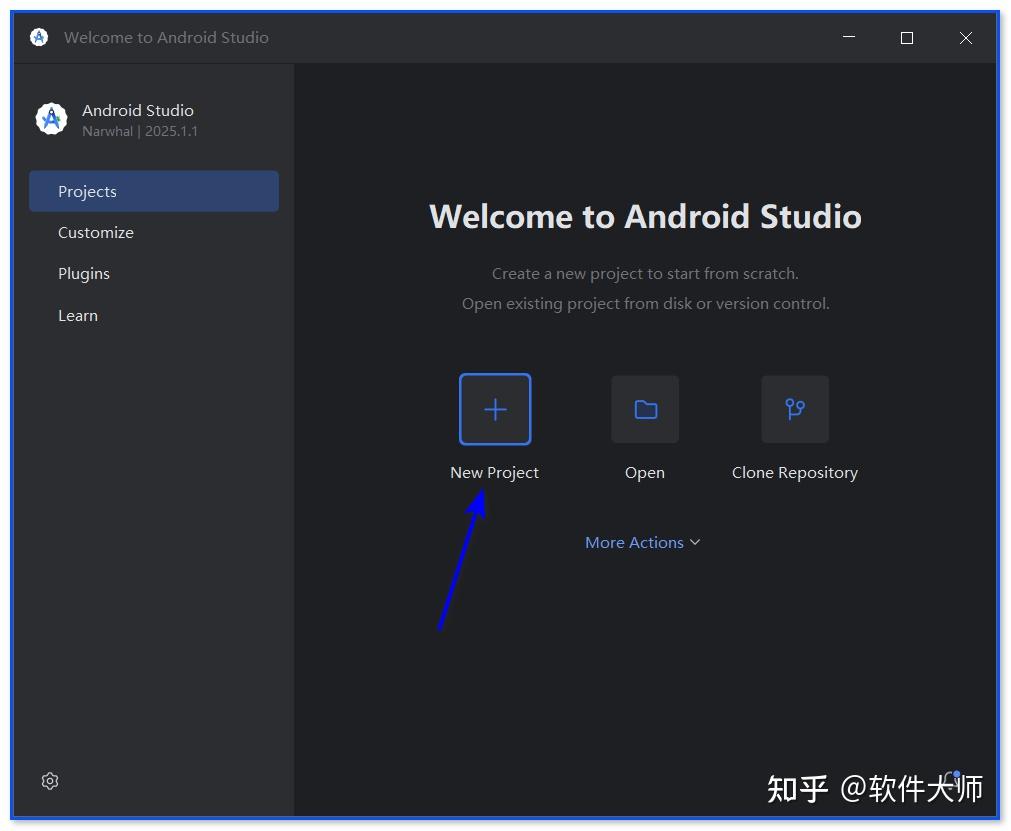Screen dimensions: 1011x831
Task: Open the settings gear in bottom sidebar
Action: point(50,781)
